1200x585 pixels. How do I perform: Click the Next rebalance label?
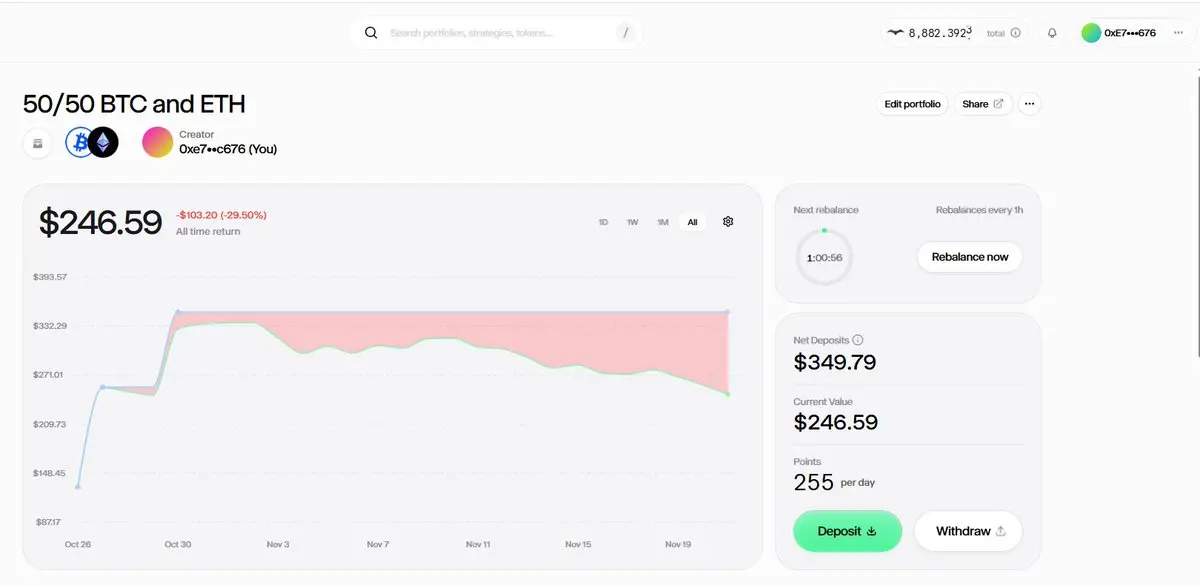pyautogui.click(x=826, y=210)
